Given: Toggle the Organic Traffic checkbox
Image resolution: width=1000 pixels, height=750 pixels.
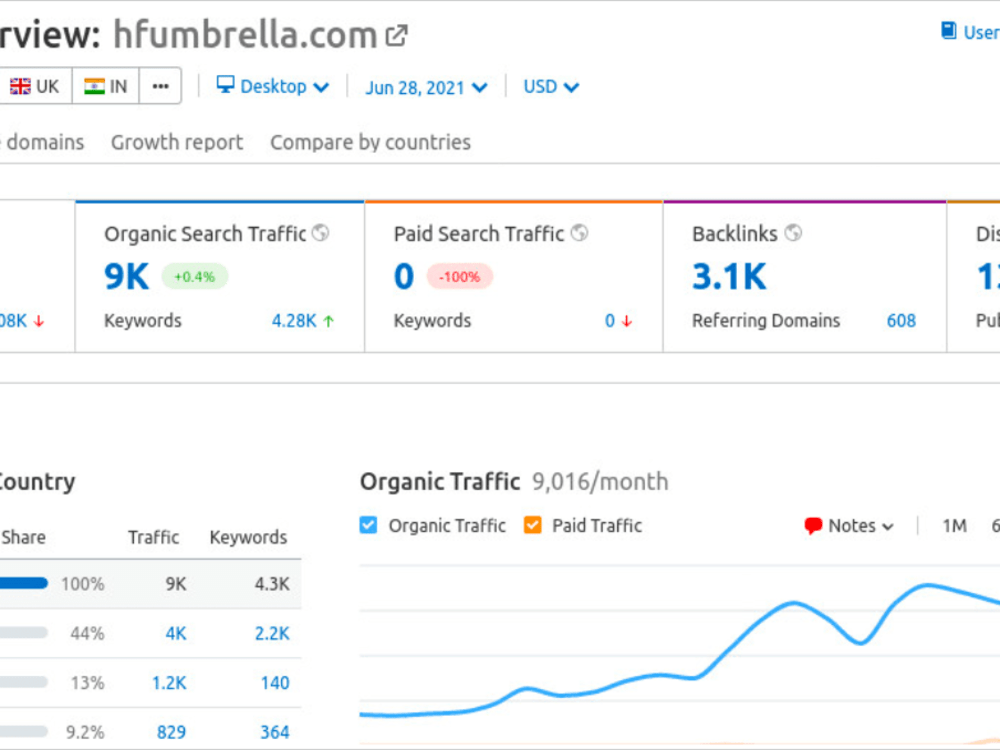Looking at the screenshot, I should (368, 525).
